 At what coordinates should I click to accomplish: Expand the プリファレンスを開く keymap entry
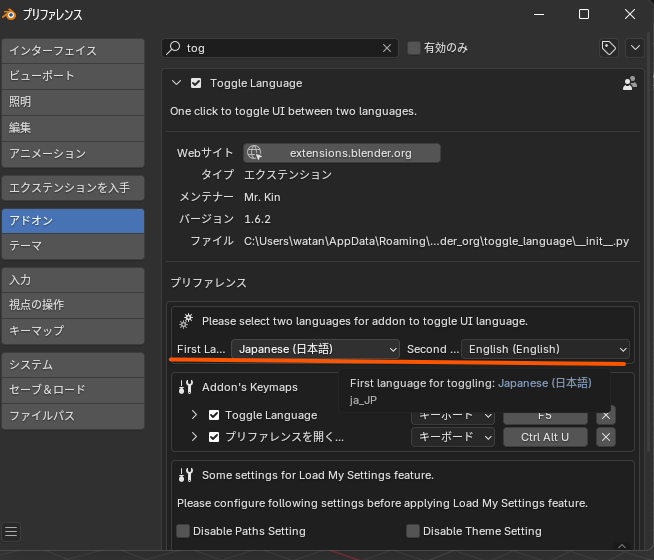point(194,437)
